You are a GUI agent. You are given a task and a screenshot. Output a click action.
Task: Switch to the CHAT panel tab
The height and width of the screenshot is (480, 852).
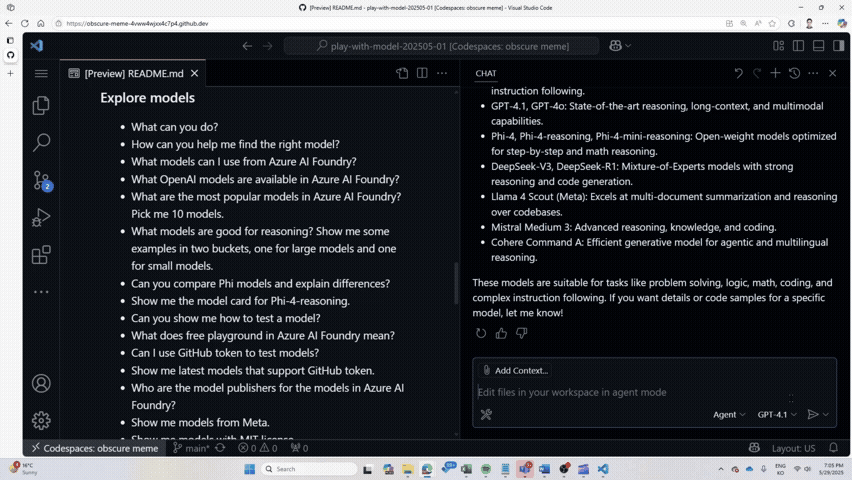click(x=486, y=73)
